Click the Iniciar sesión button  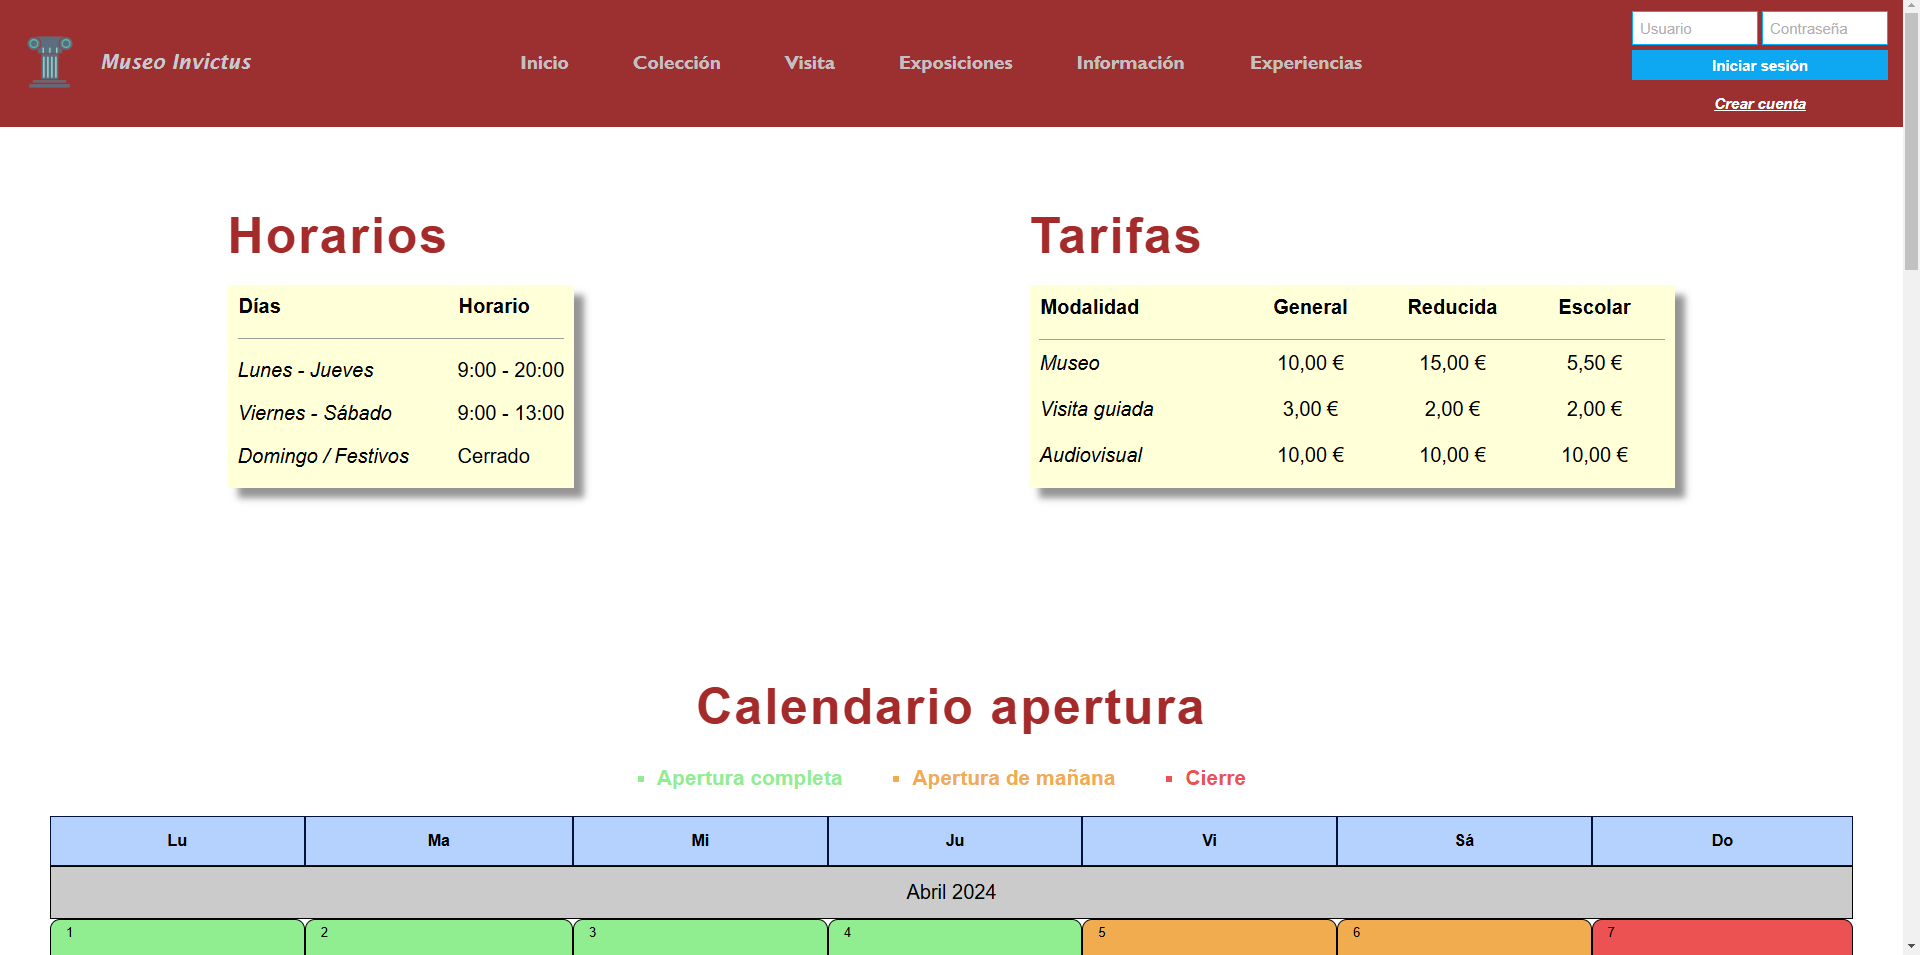point(1760,65)
